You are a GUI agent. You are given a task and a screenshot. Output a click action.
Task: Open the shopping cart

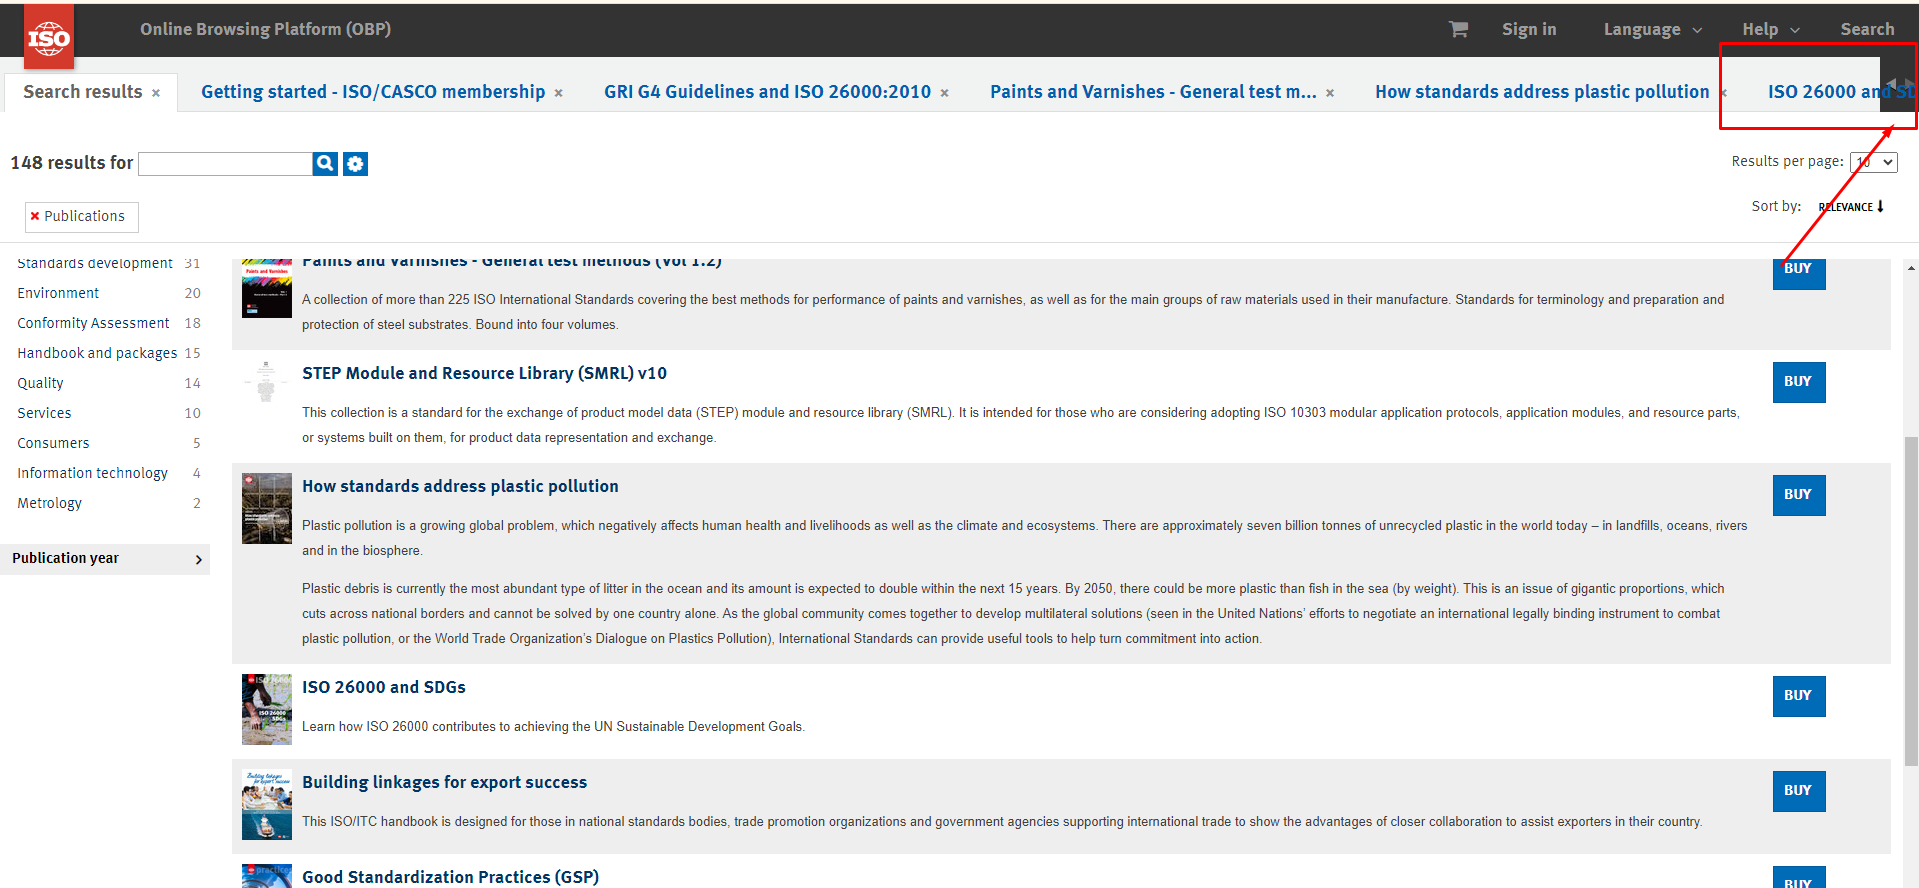point(1458,29)
